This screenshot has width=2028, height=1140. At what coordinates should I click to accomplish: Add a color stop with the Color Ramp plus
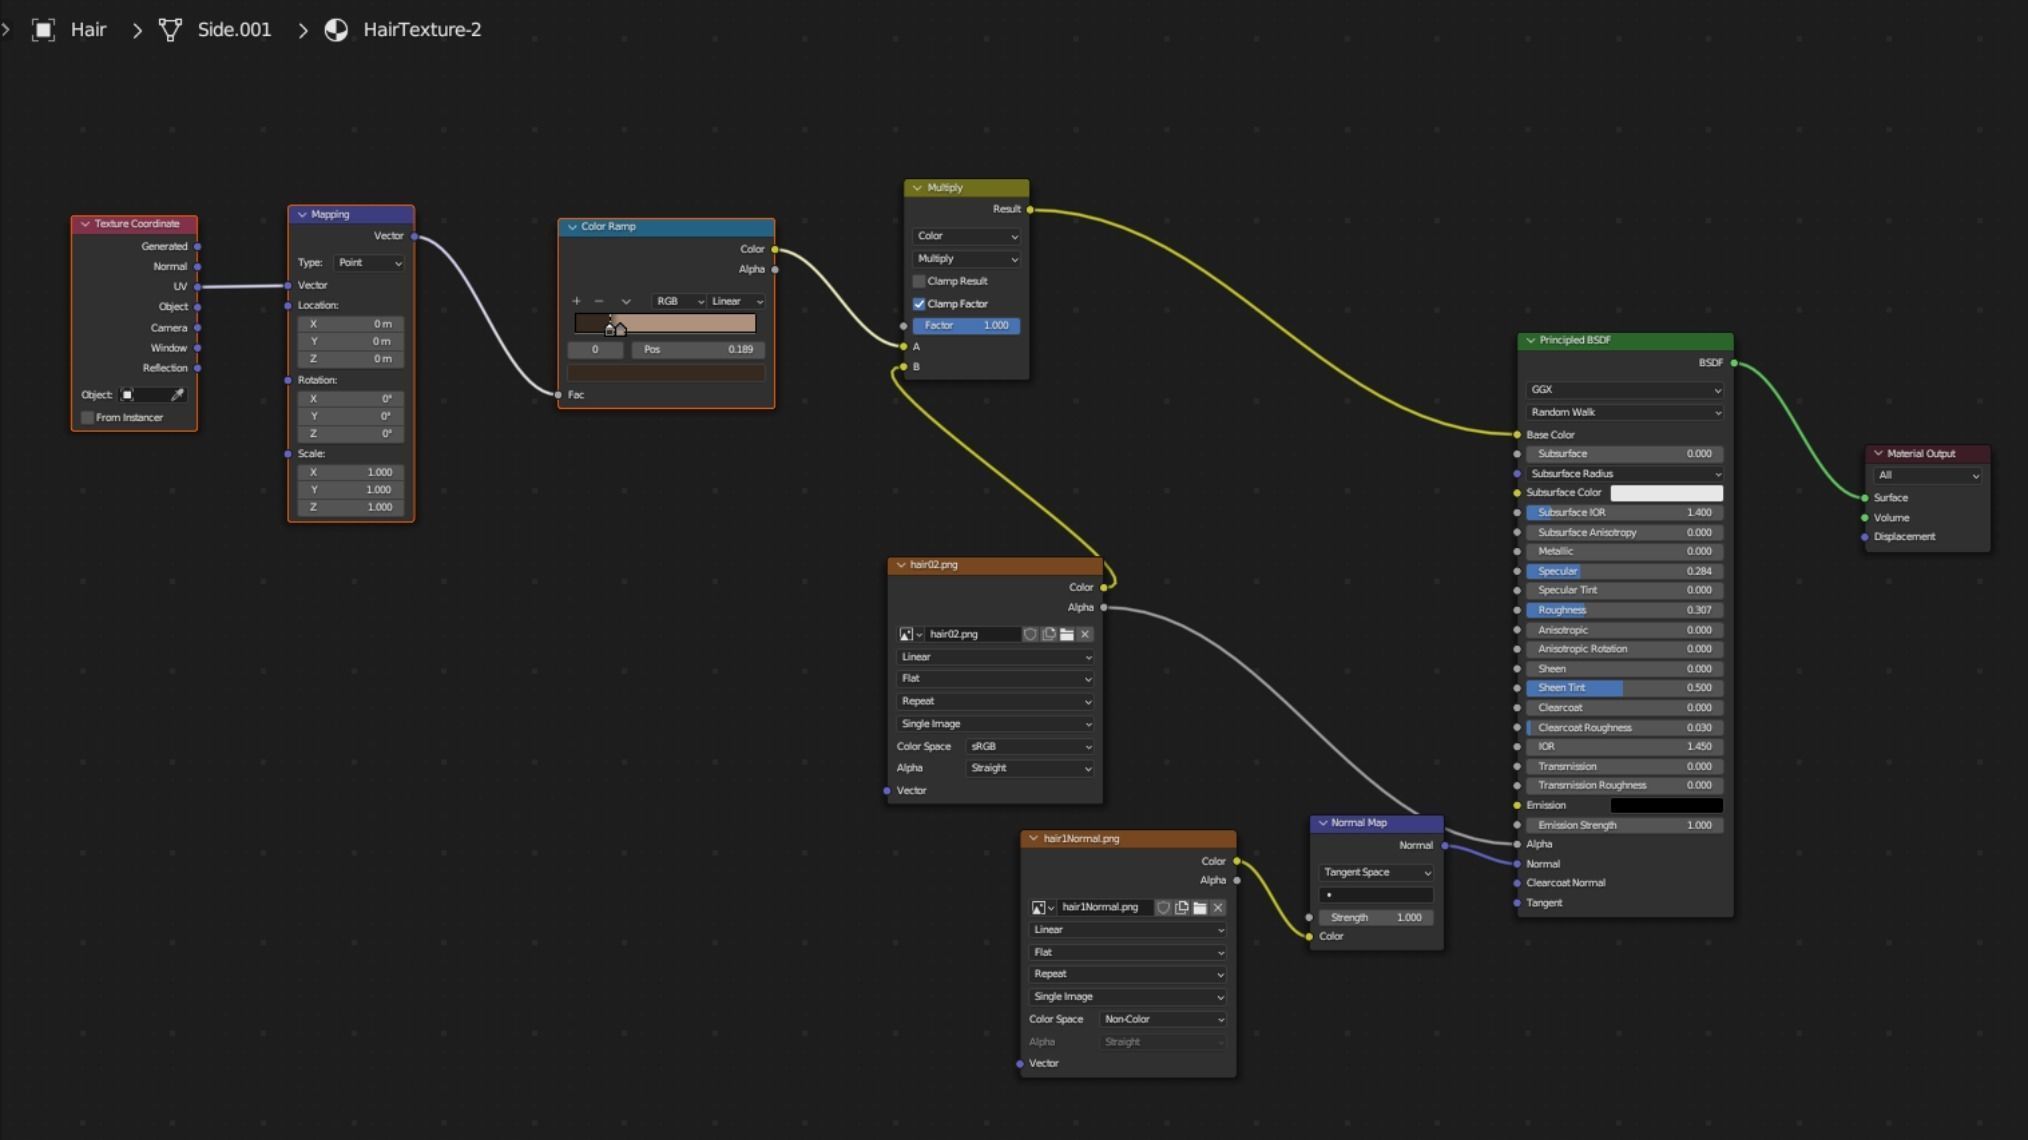click(x=576, y=301)
